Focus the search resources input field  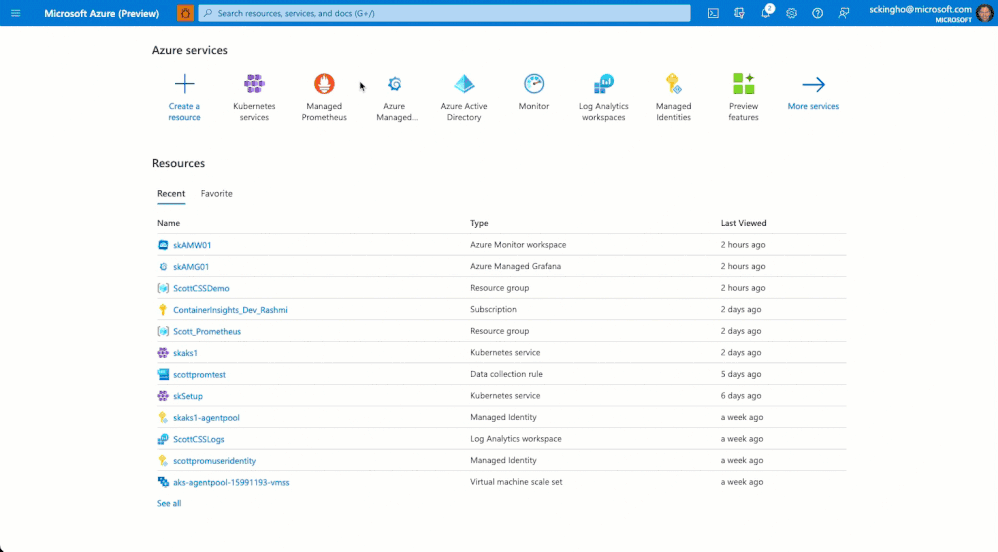tap(444, 13)
